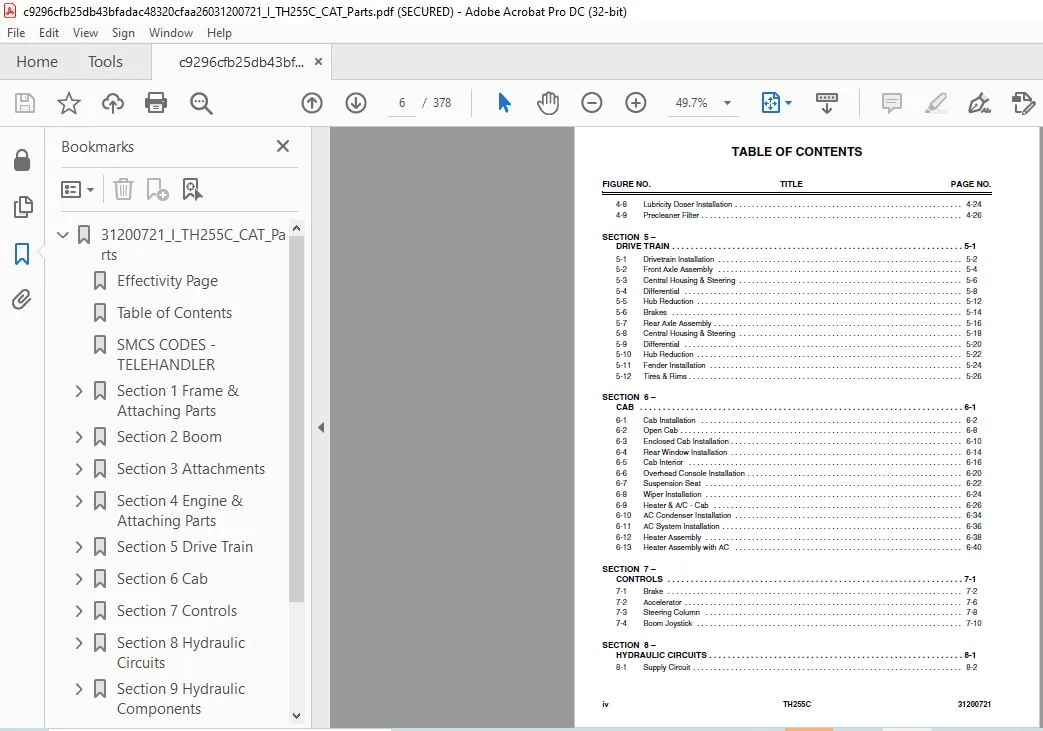Select the highlighter pen tool
The width and height of the screenshot is (1043, 731).
click(935, 103)
